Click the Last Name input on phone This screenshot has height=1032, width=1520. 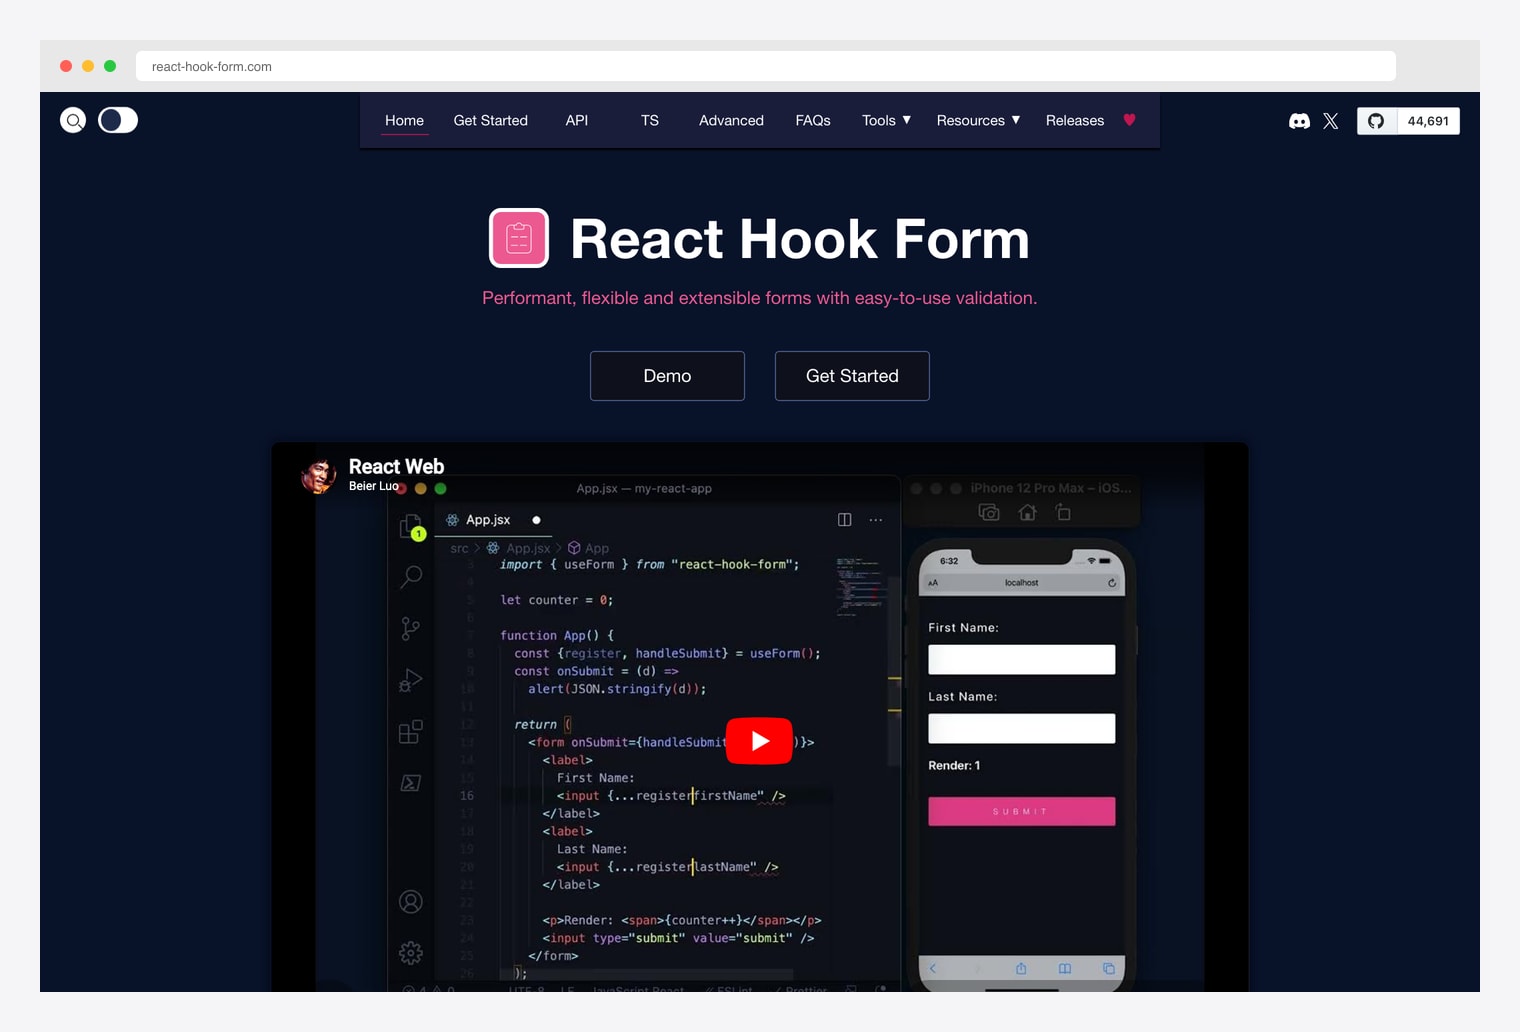click(x=1021, y=729)
